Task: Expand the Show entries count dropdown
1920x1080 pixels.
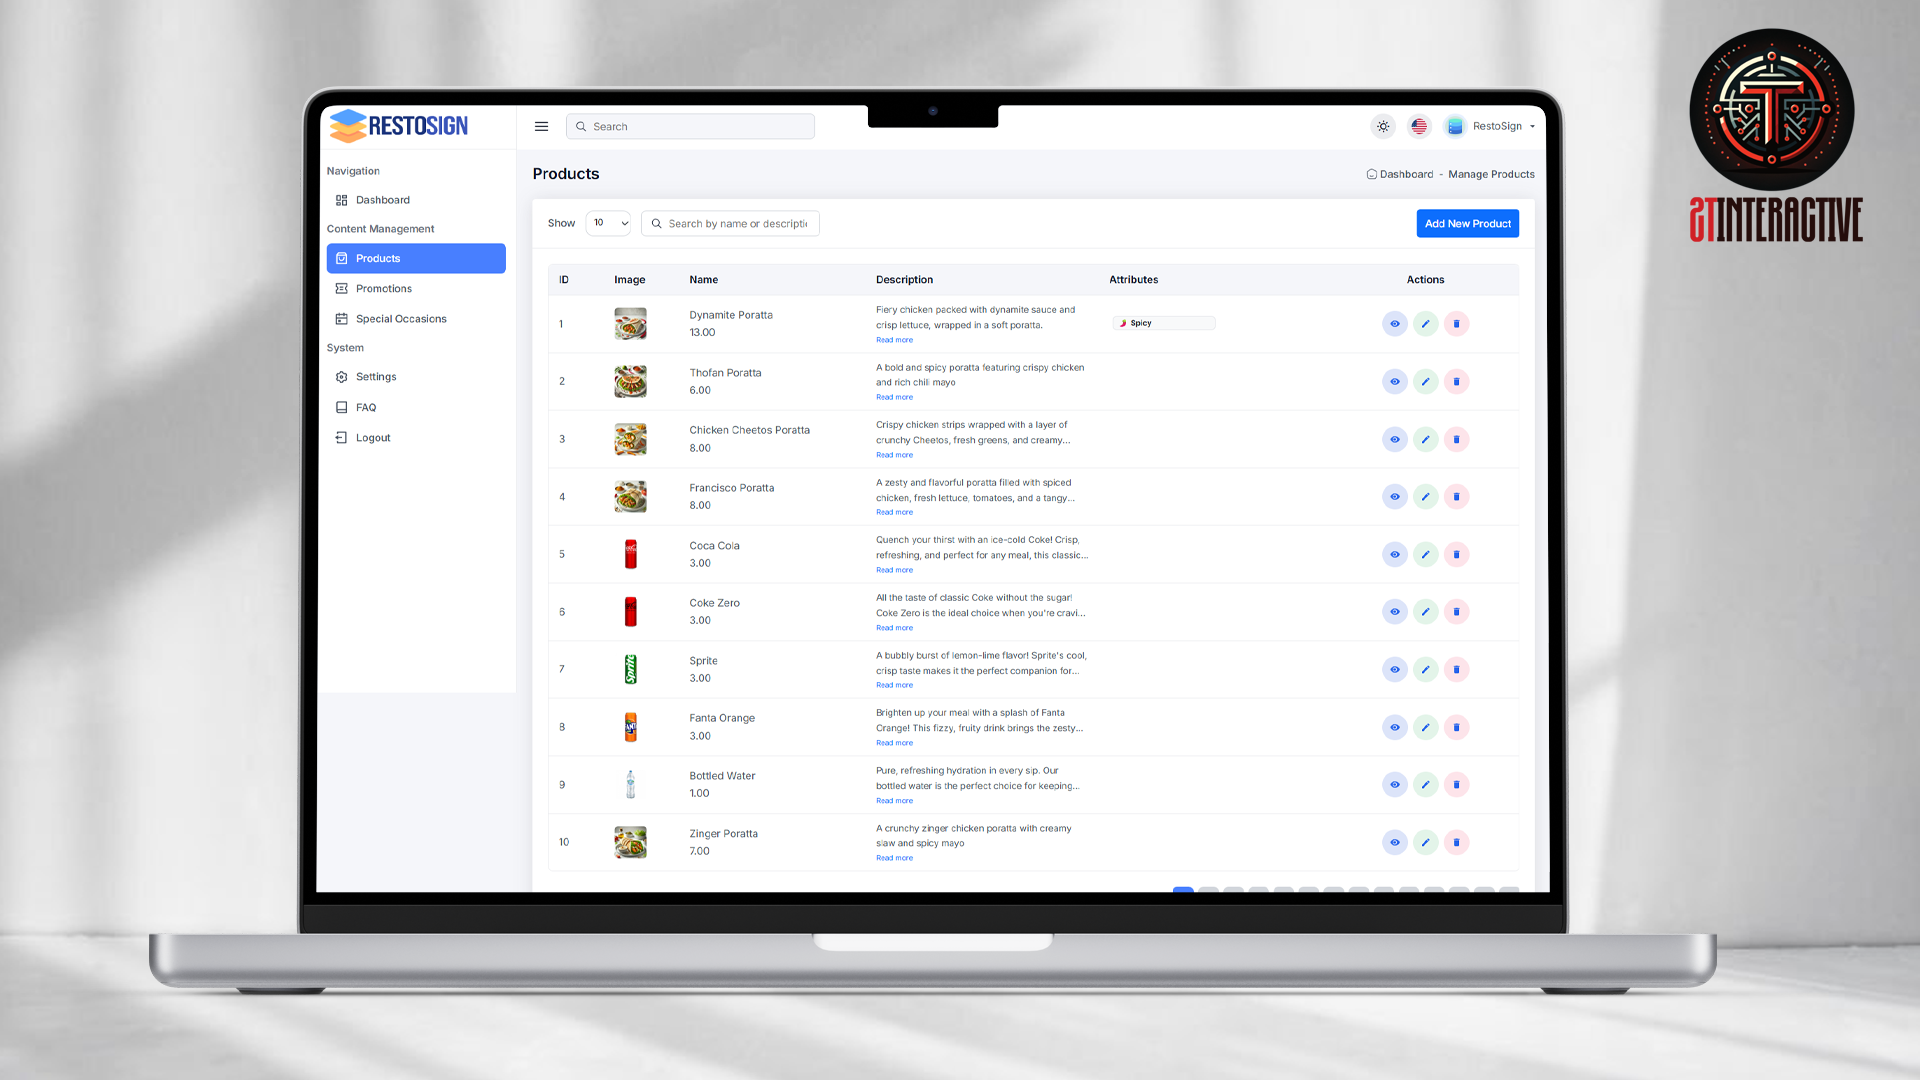Action: click(x=609, y=223)
